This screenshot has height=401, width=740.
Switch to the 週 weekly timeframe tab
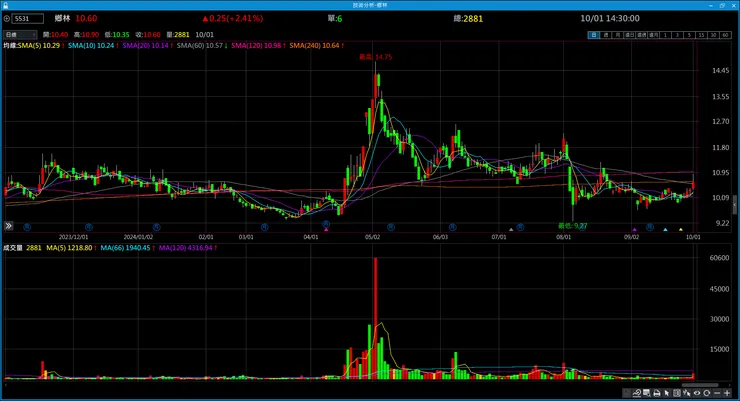click(x=606, y=35)
